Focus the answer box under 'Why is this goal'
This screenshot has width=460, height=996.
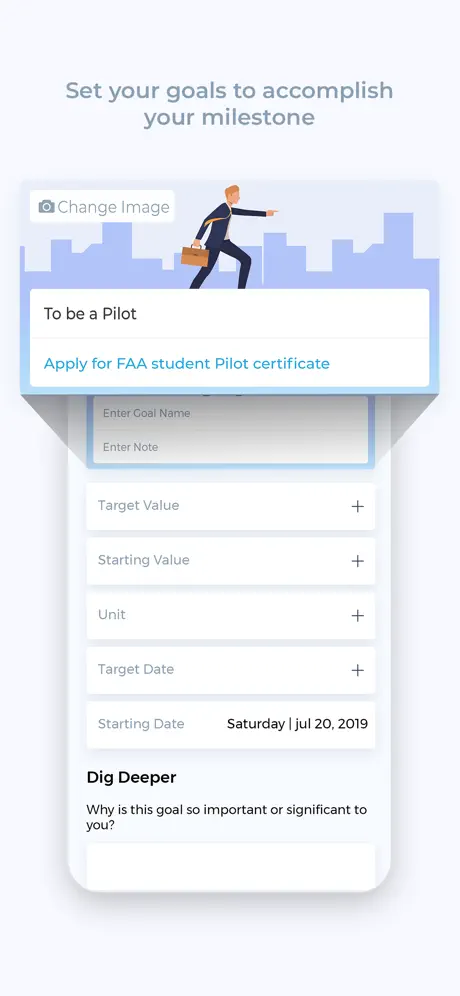pos(231,866)
